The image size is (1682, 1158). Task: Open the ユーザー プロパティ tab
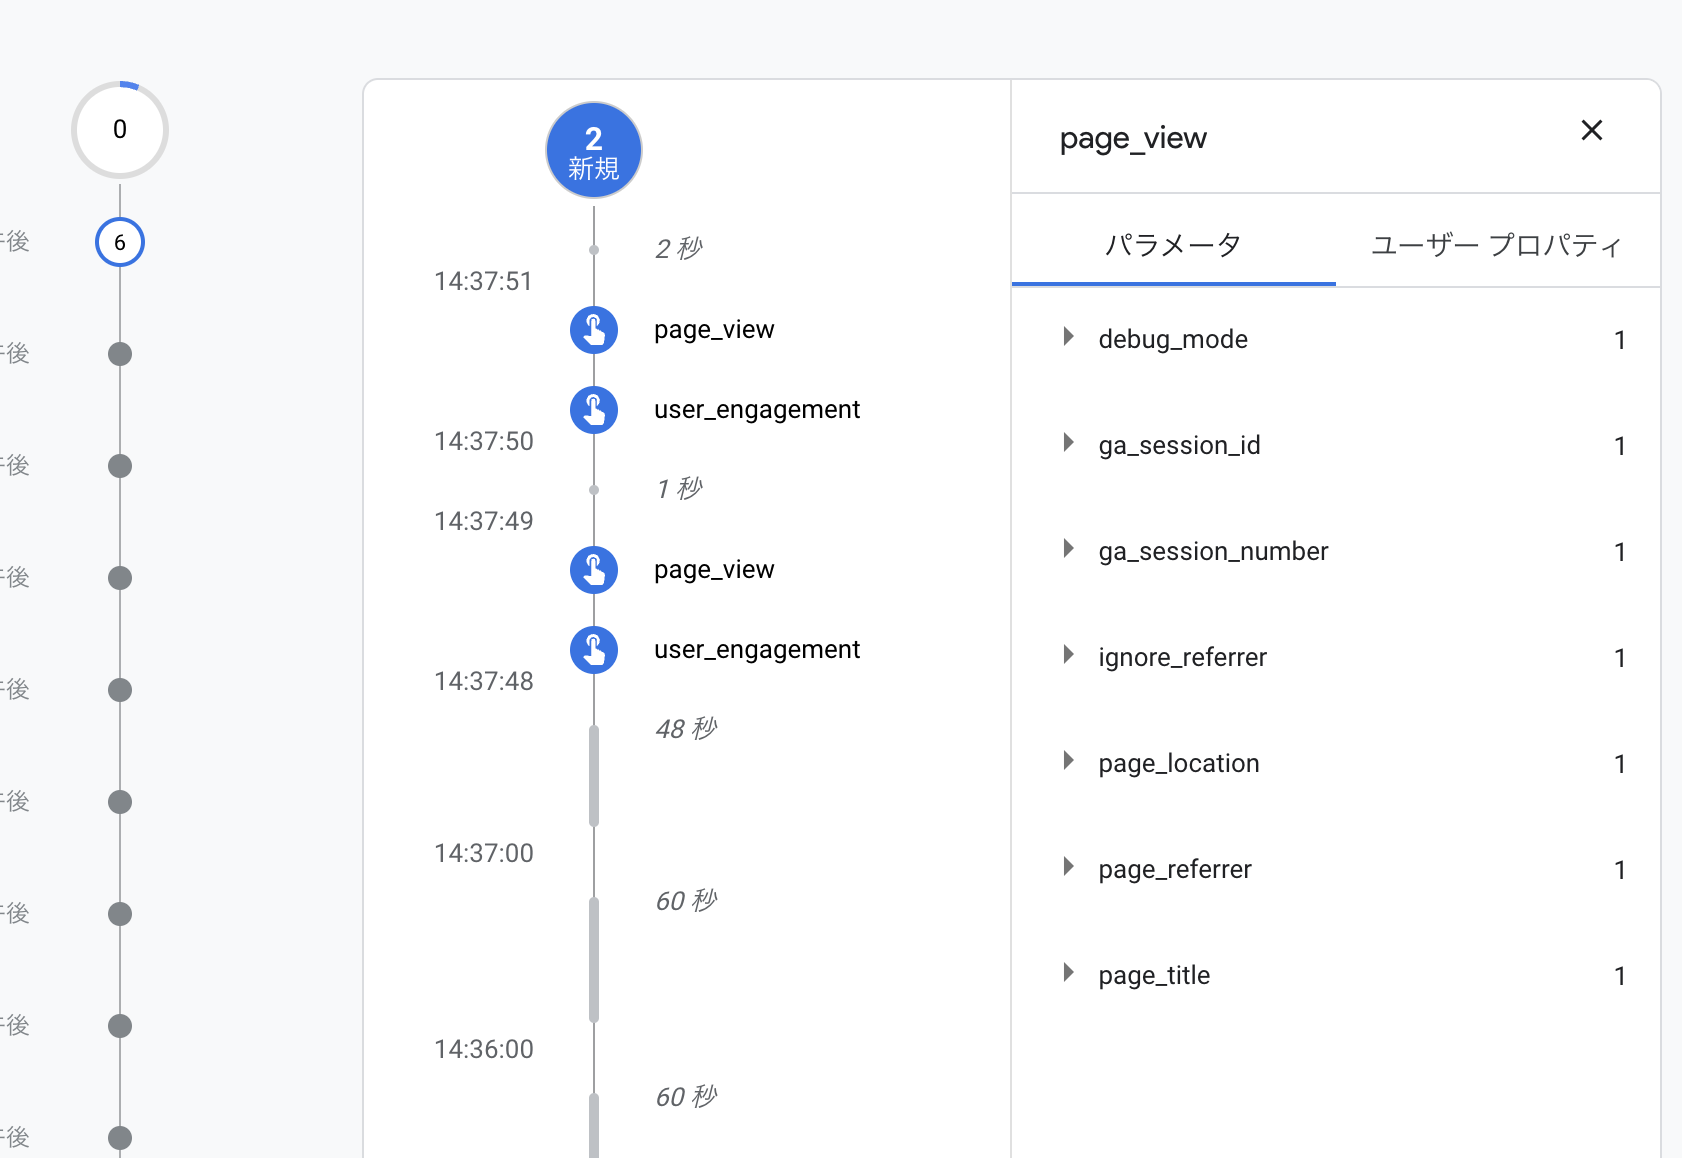coord(1497,245)
